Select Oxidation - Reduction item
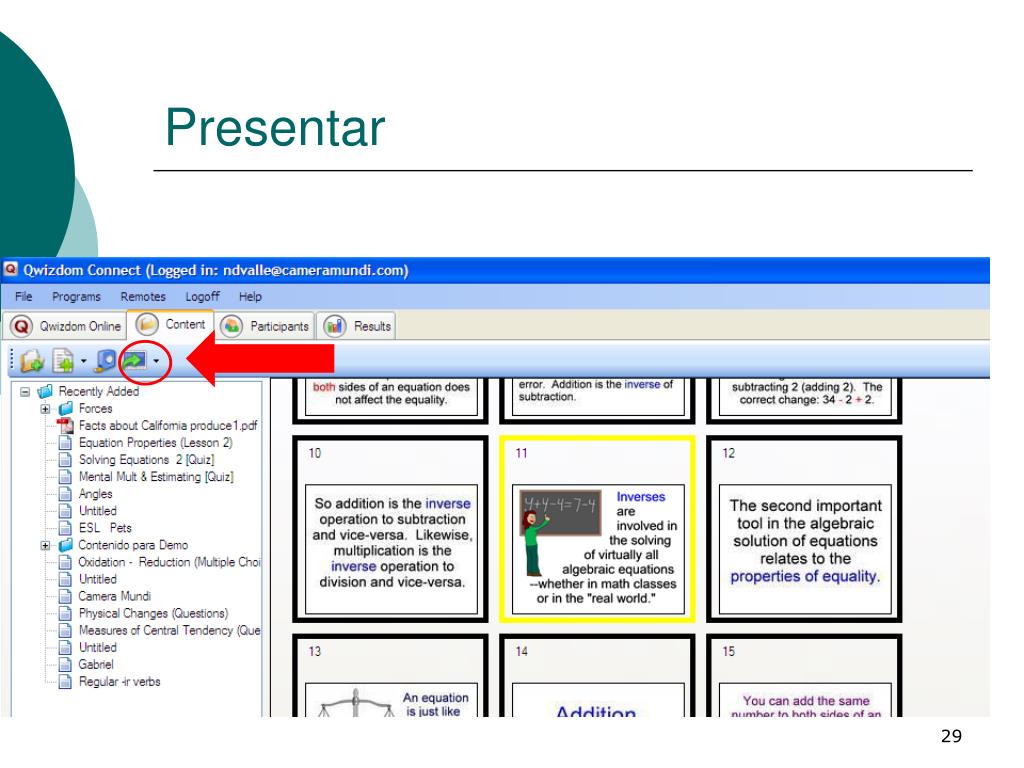The image size is (1024, 768). coord(169,562)
